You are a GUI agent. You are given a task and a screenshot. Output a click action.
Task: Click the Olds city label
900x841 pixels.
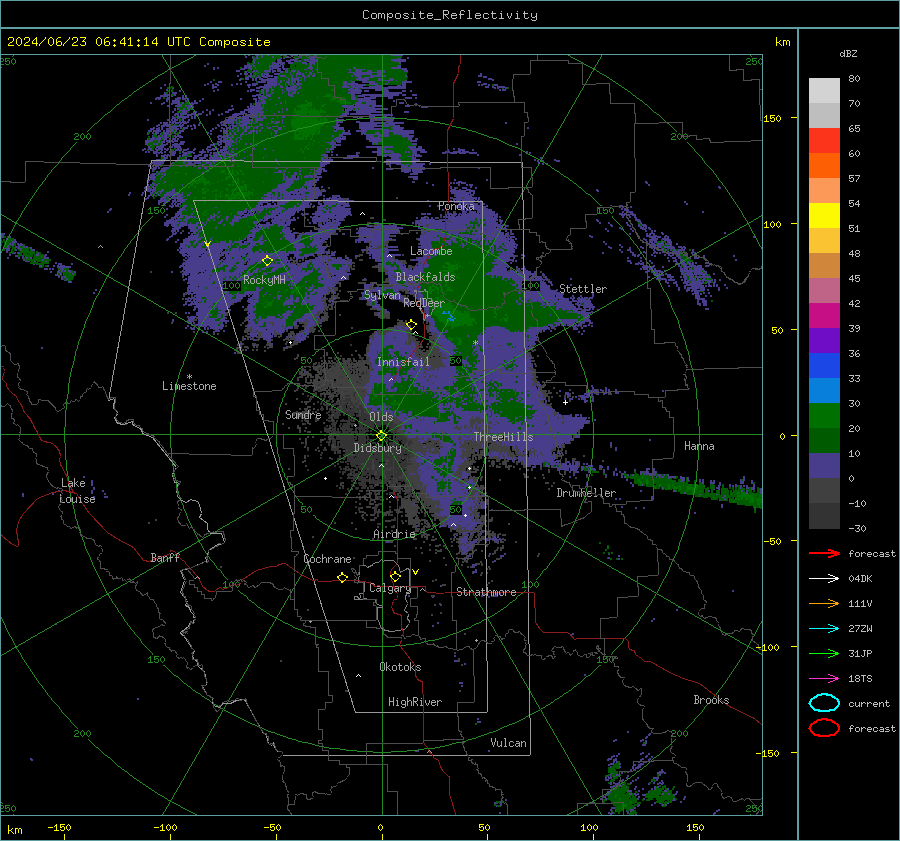tap(381, 417)
